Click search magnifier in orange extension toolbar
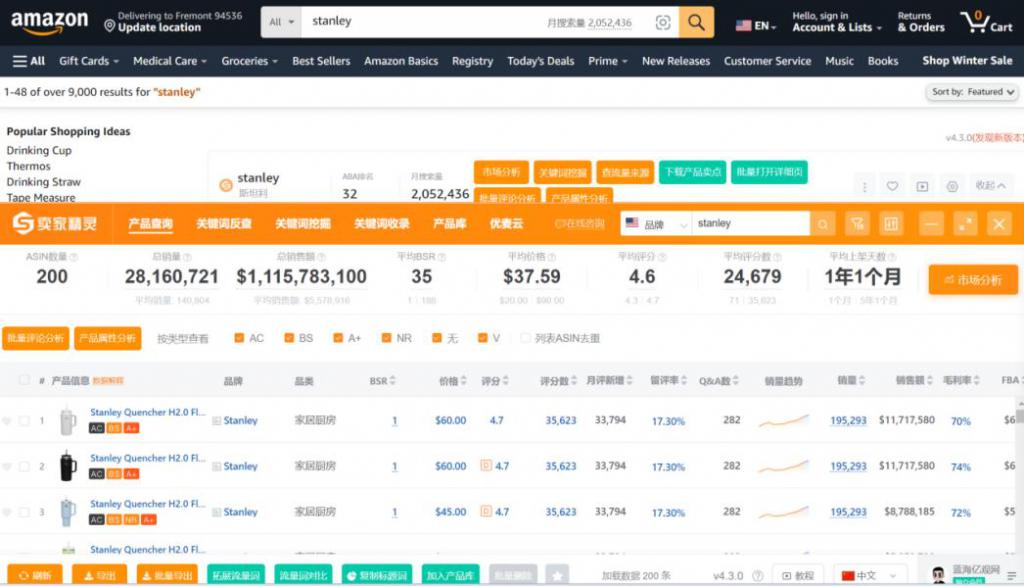The height and width of the screenshot is (587, 1024). click(823, 224)
